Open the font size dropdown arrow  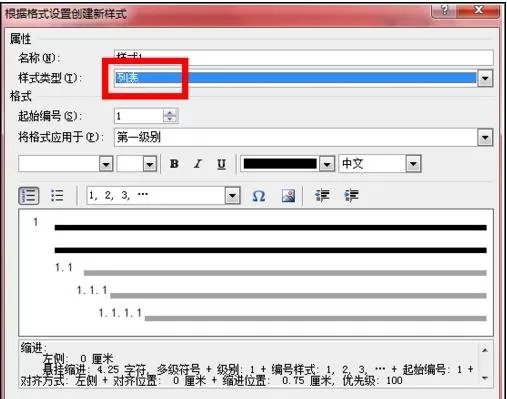pyautogui.click(x=150, y=164)
